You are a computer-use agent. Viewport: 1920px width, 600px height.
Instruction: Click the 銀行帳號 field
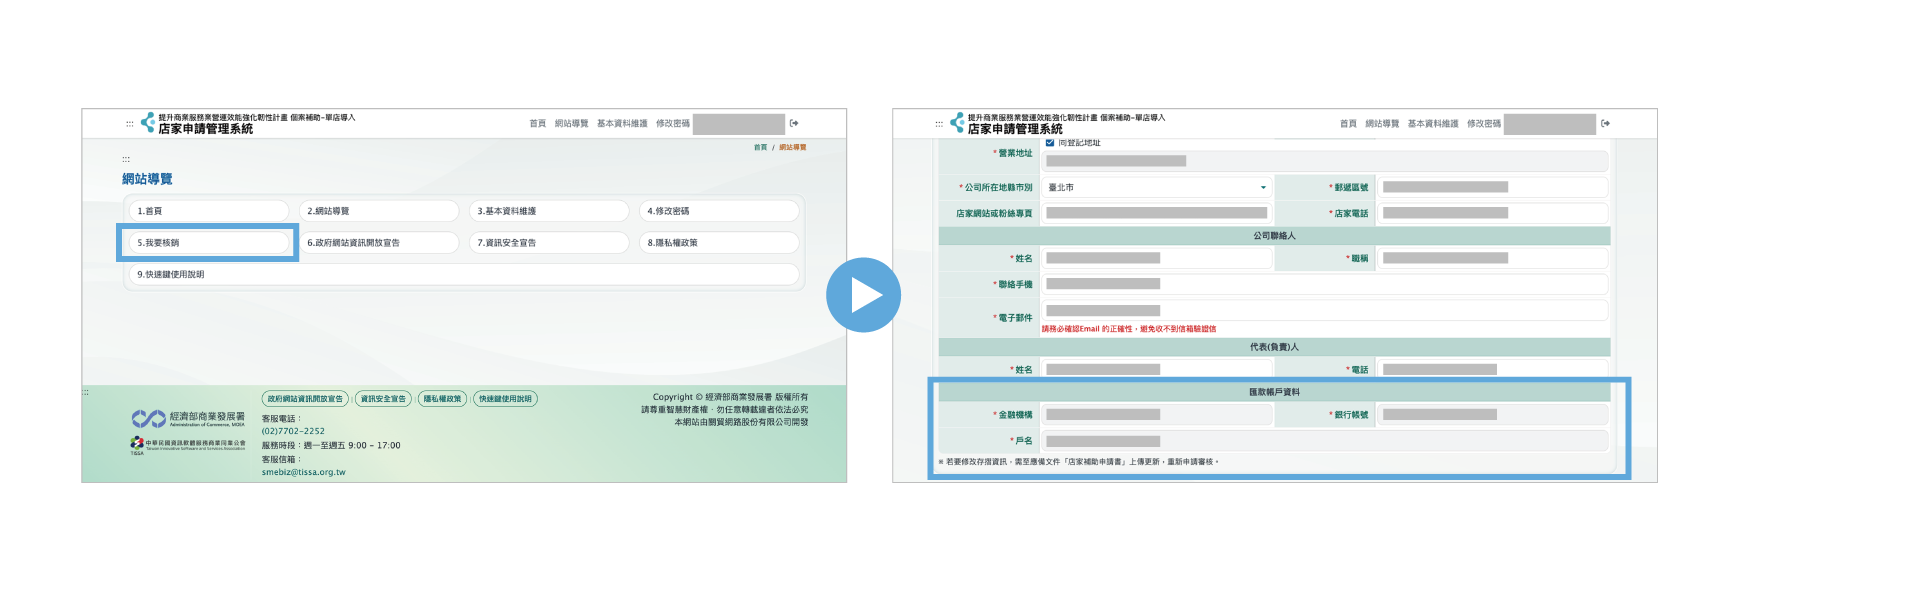1493,414
